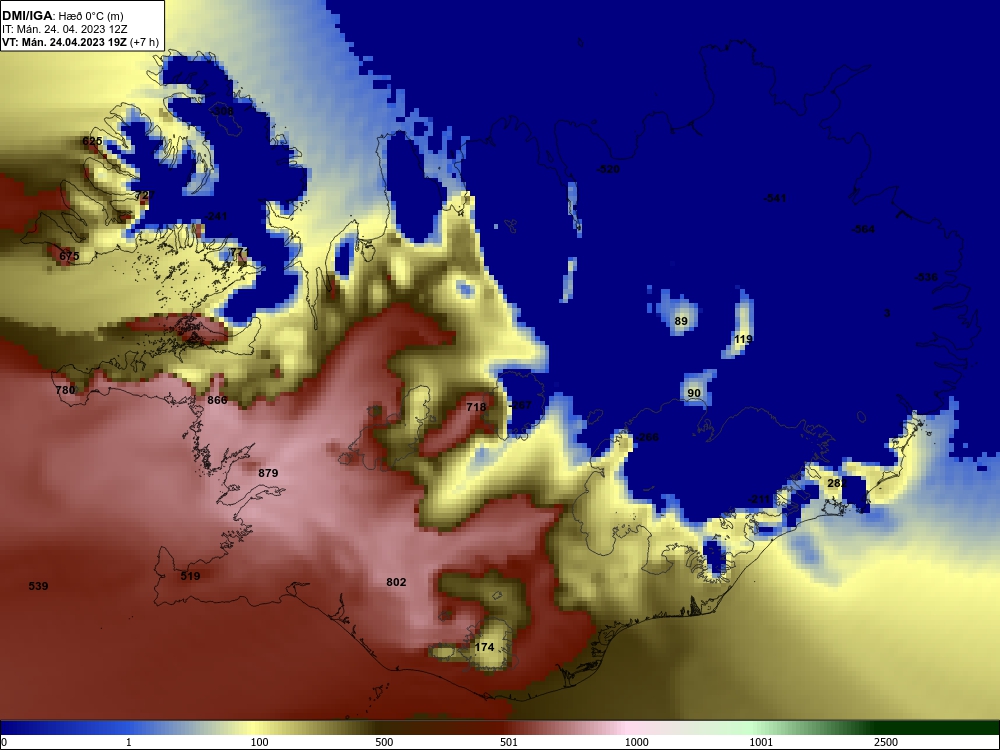Click the legend label 1001
The height and width of the screenshot is (750, 1000).
(x=761, y=742)
